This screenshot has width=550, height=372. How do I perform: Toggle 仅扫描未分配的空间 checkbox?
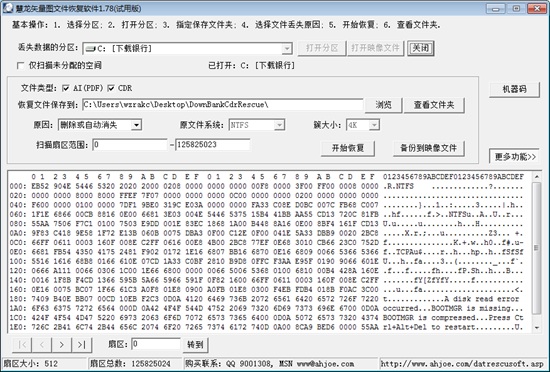pyautogui.click(x=21, y=66)
